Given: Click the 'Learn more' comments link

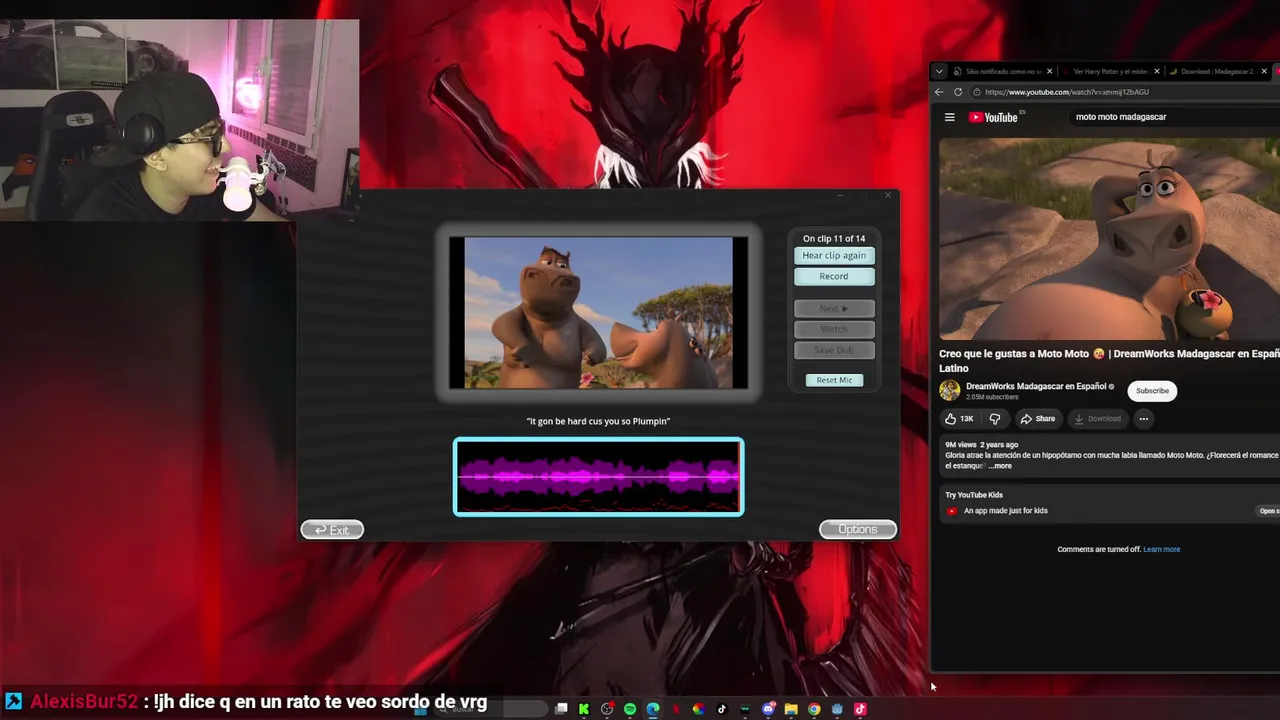Looking at the screenshot, I should (x=1161, y=549).
